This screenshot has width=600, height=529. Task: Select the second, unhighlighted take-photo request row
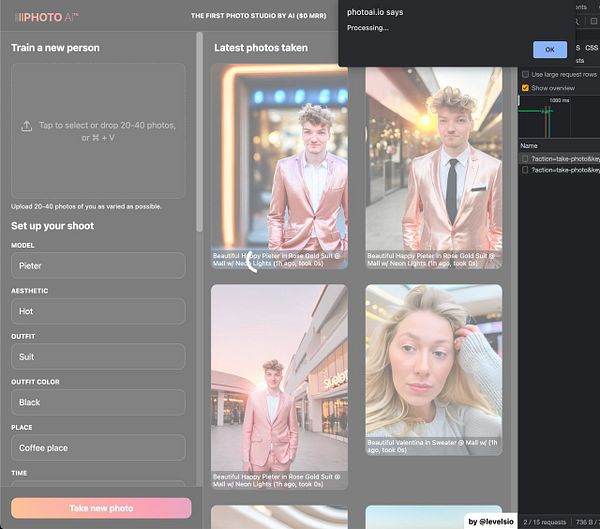pyautogui.click(x=561, y=170)
